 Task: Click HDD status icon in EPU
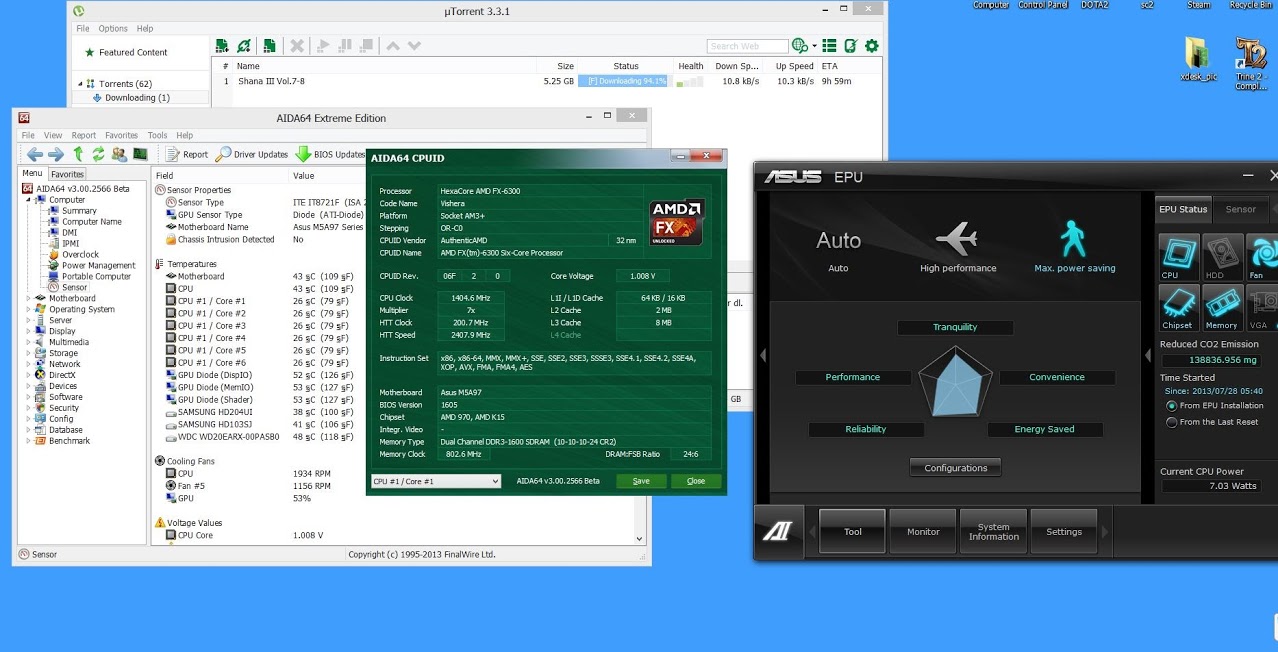click(x=1222, y=258)
